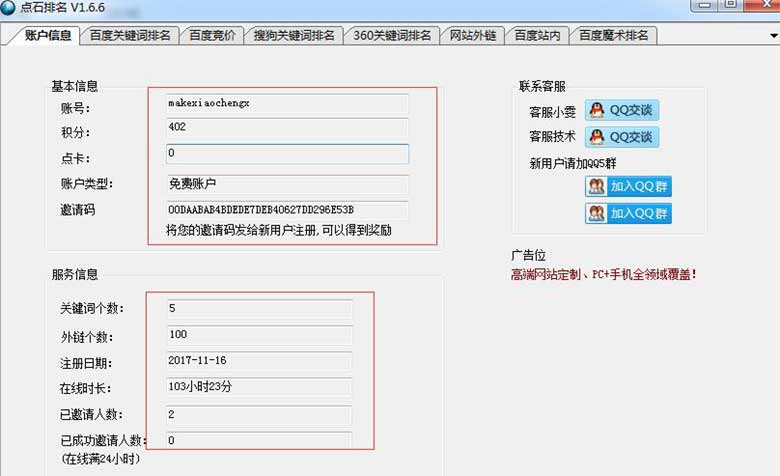Click the 外链个数 field showing 100
This screenshot has height=476, width=780.
coord(259,335)
